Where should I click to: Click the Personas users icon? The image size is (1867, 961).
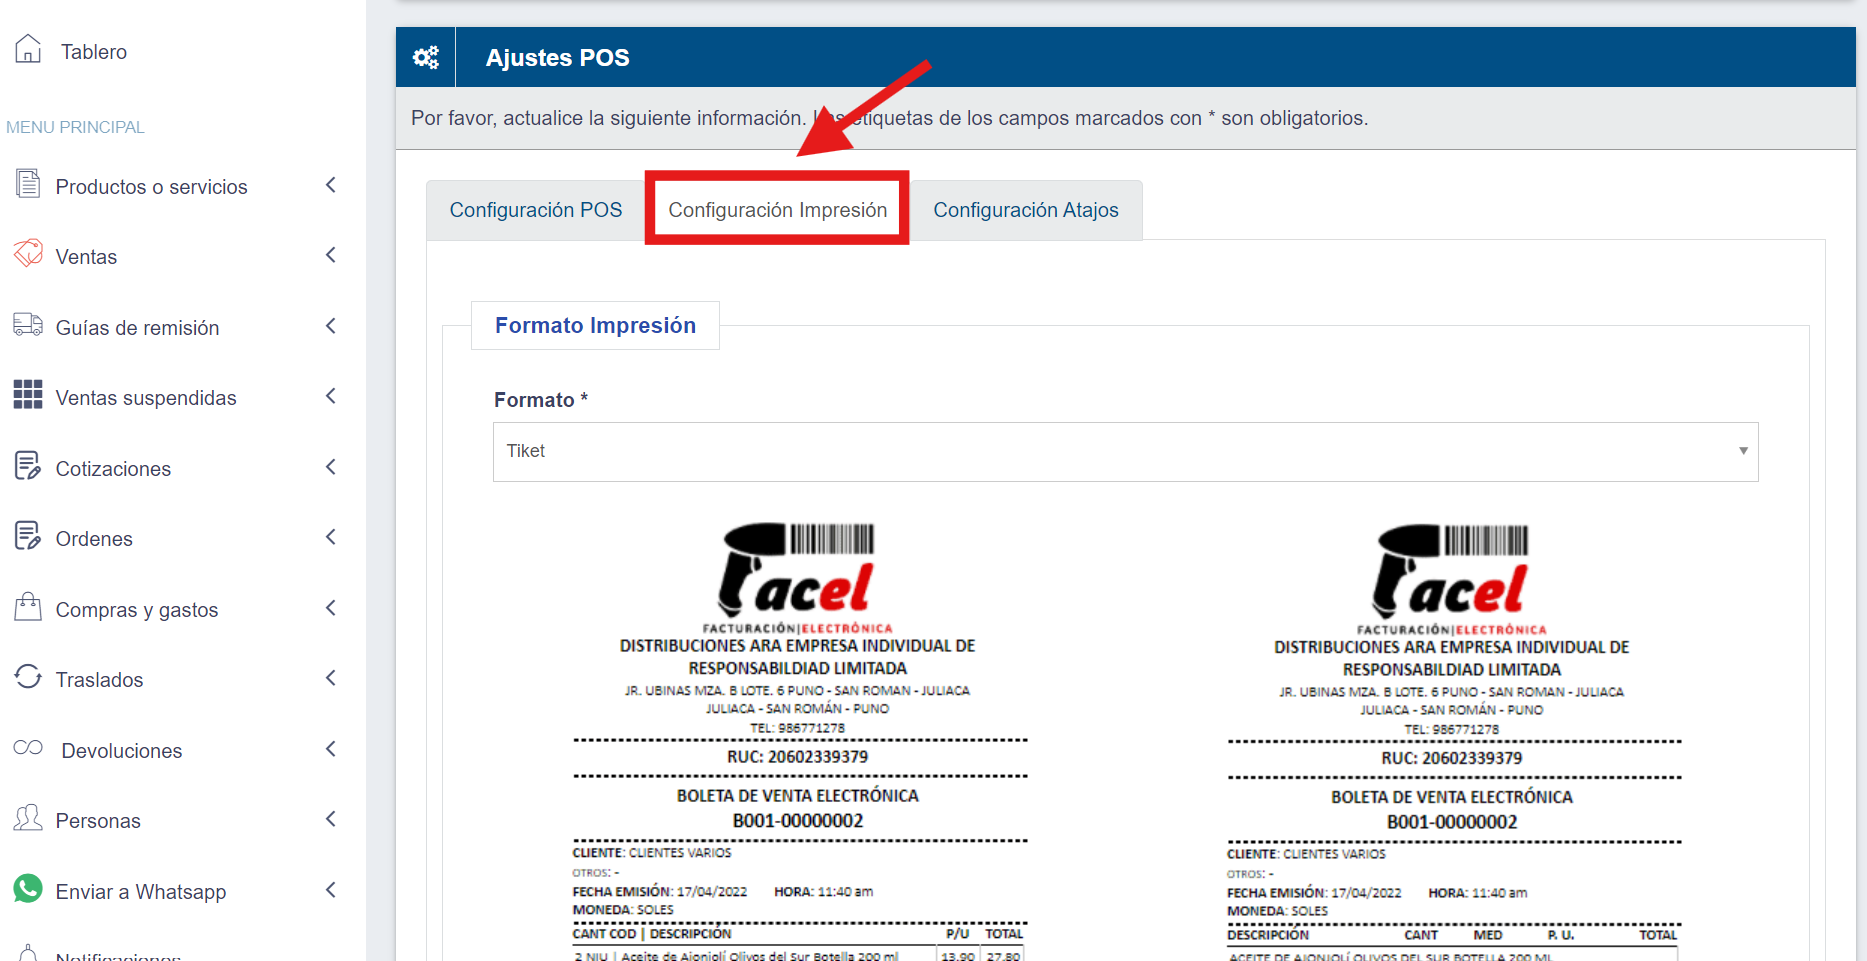tap(28, 818)
